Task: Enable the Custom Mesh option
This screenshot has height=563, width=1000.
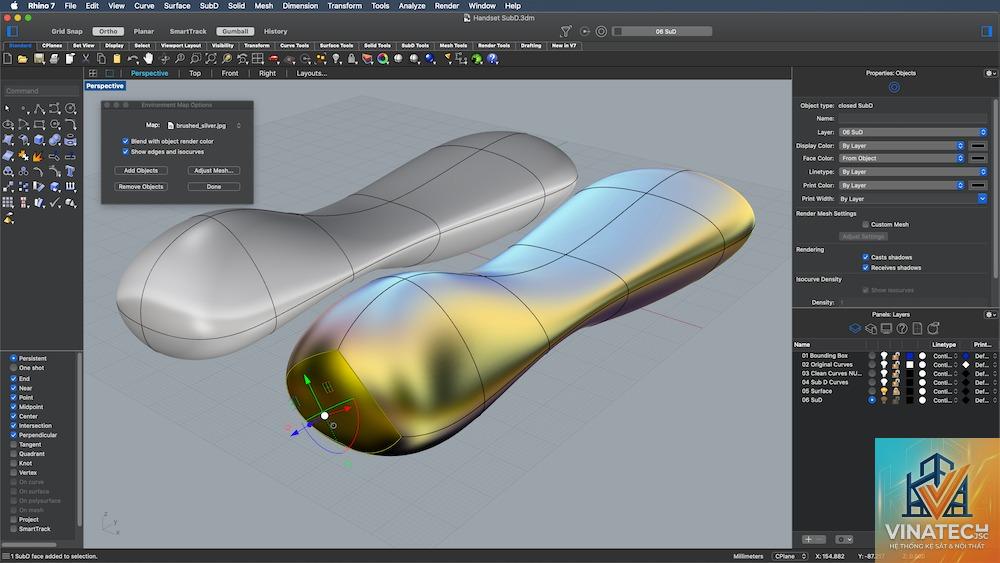Action: (865, 224)
